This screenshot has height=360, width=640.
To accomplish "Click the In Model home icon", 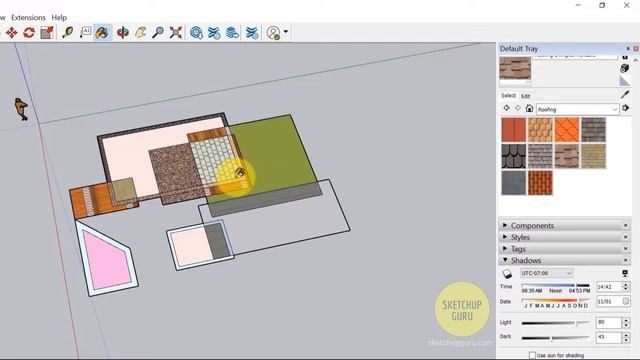I will click(529, 108).
